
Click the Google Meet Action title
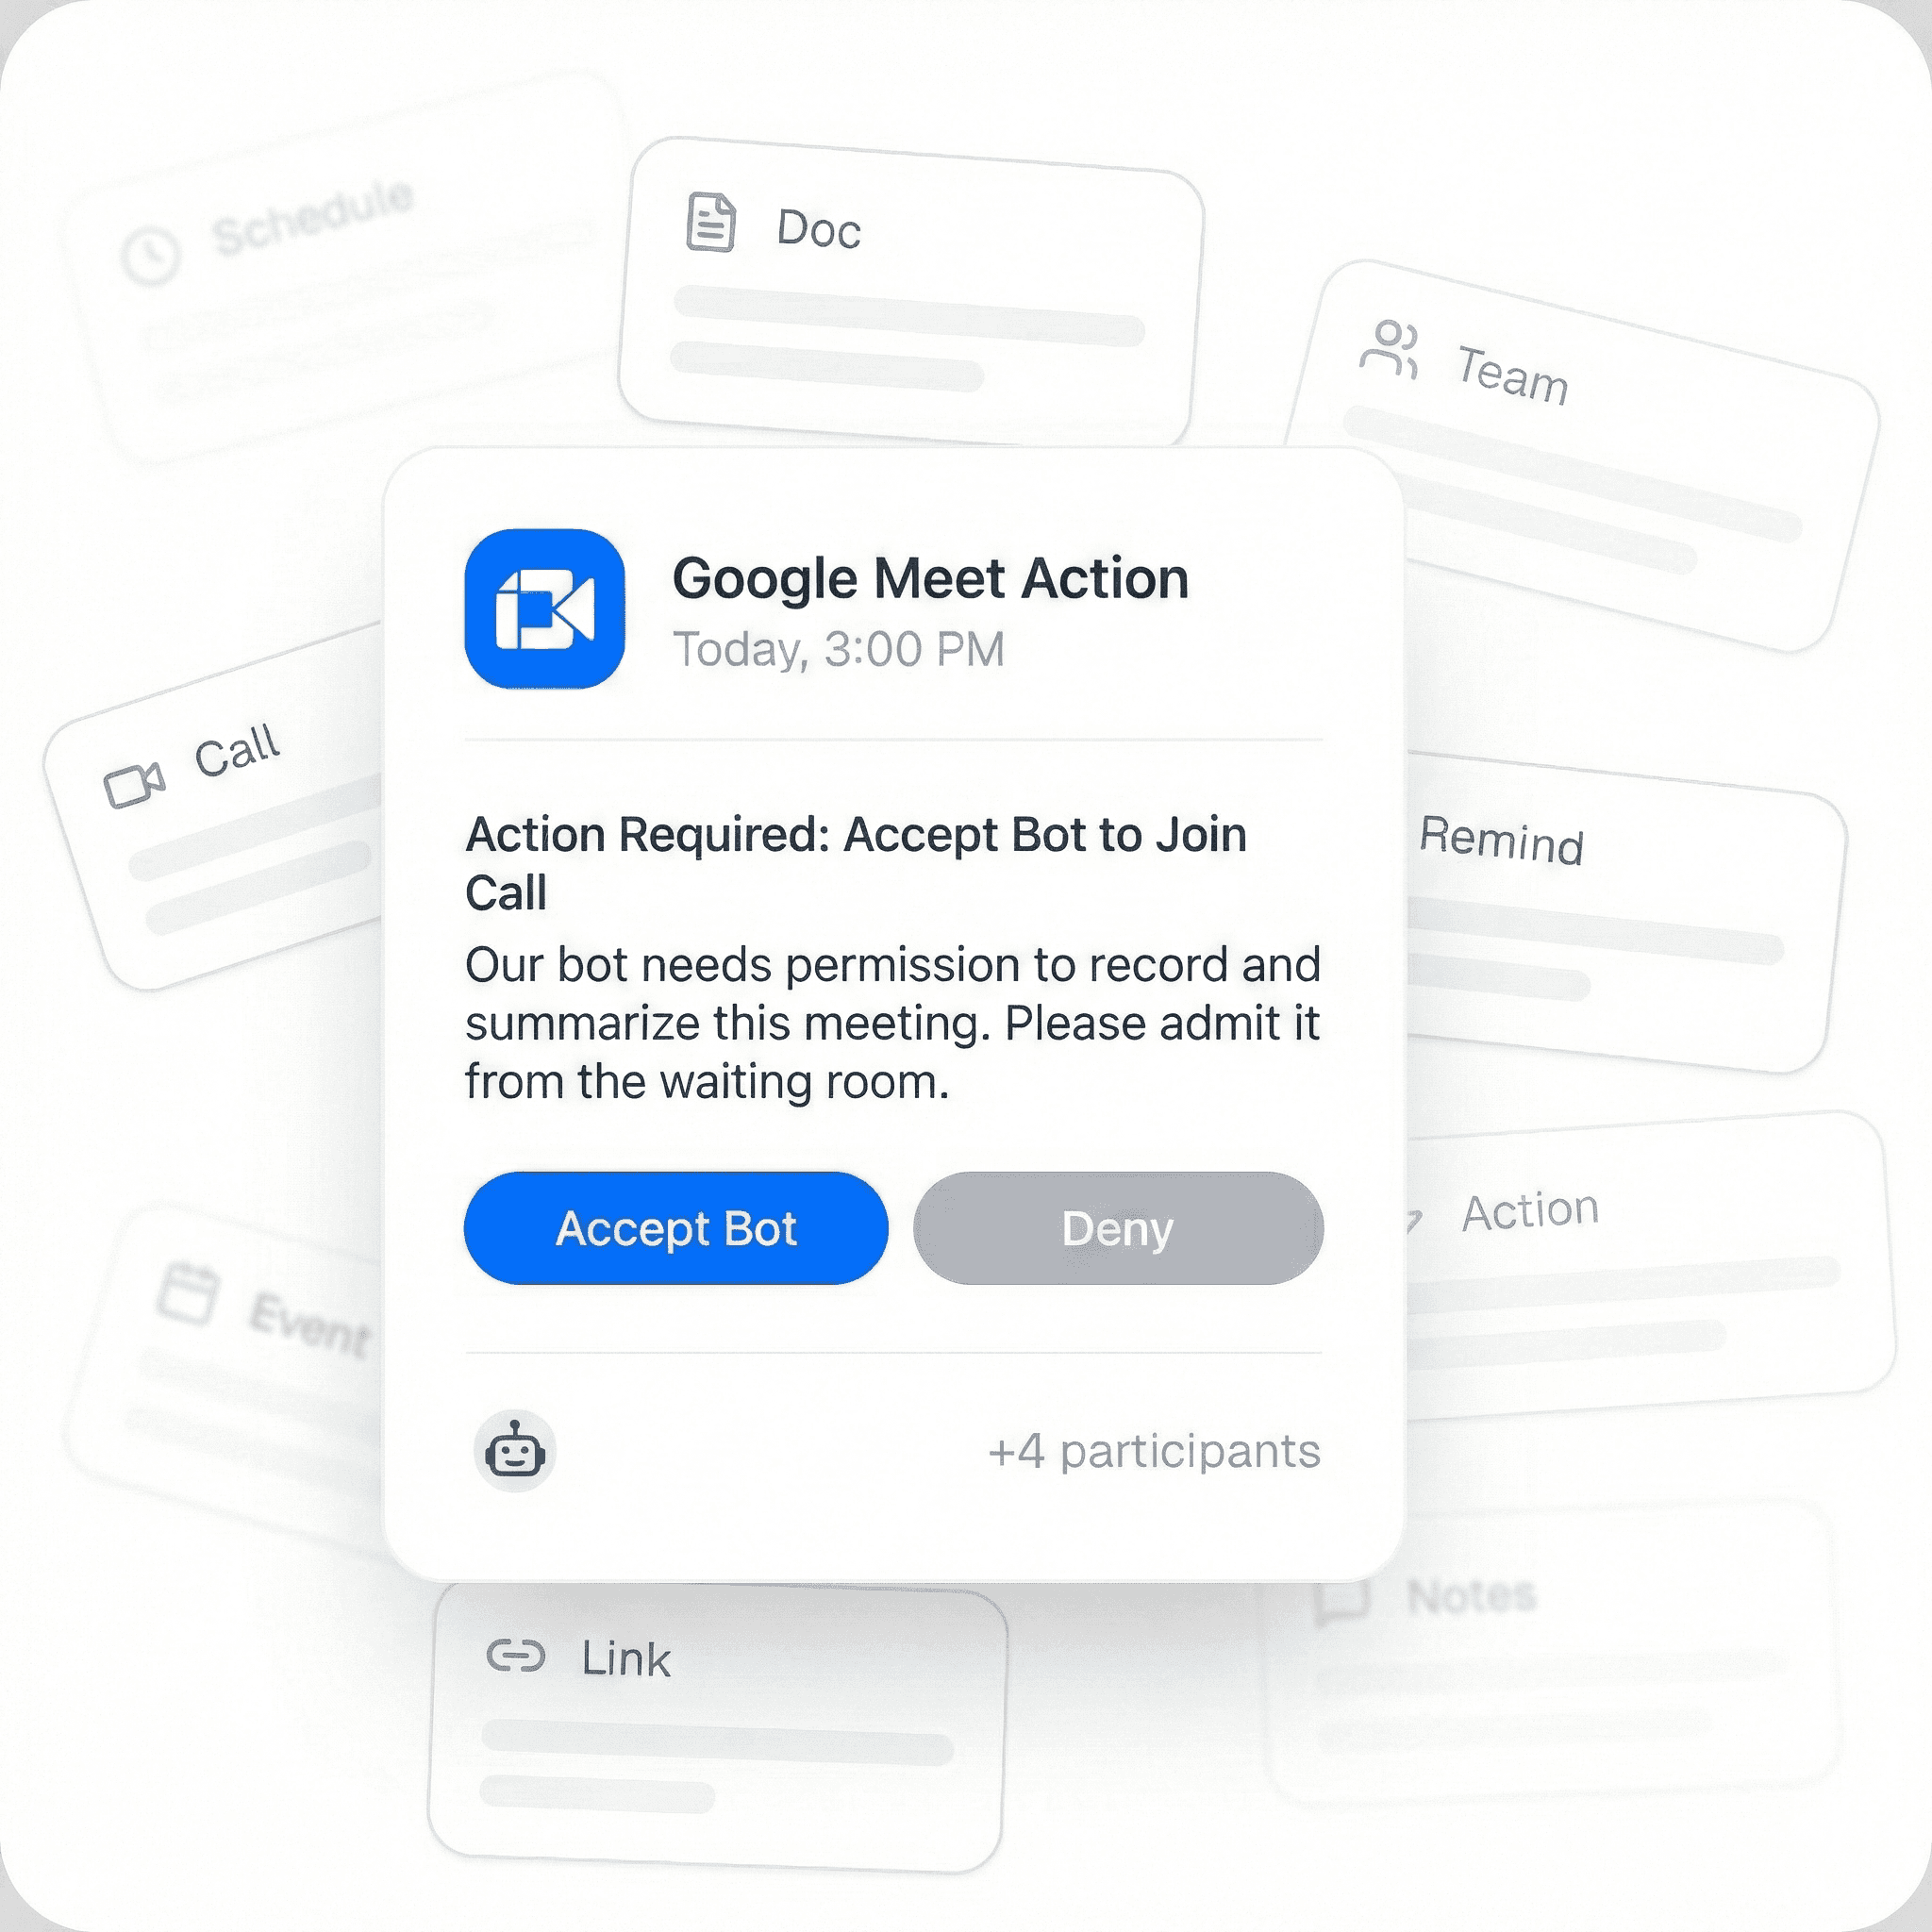tap(930, 579)
